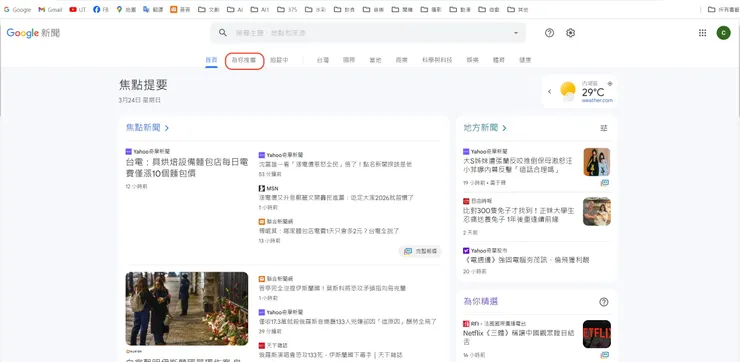
Task: Switch to the 國際 tab
Action: point(349,60)
